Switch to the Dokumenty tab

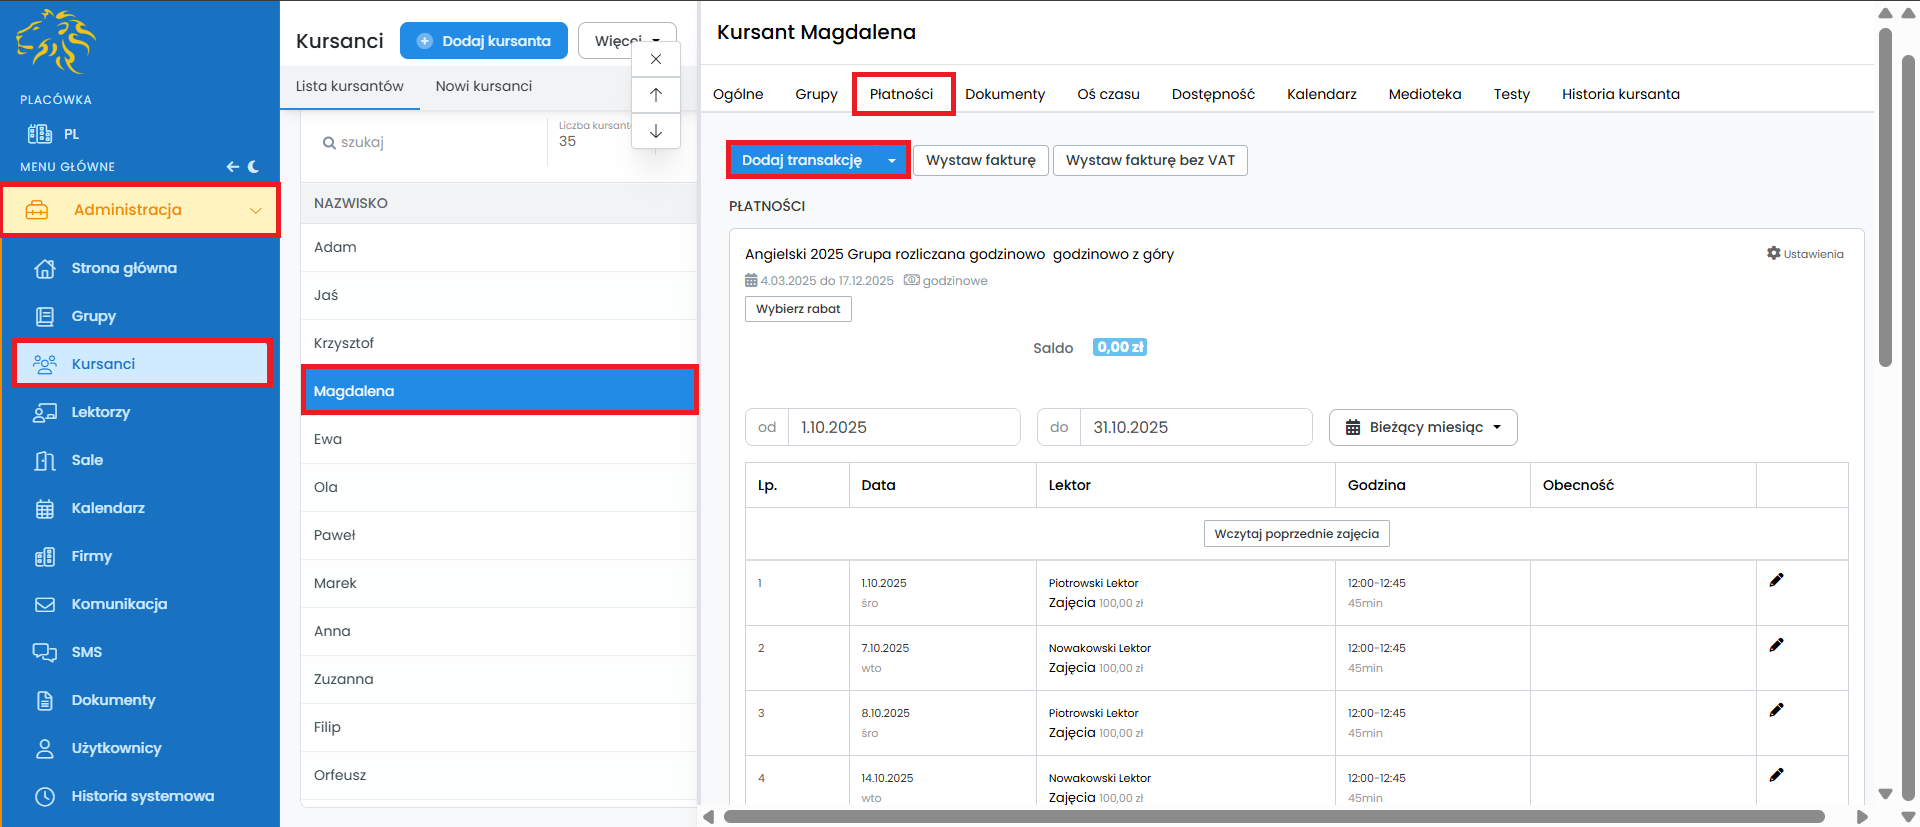pos(1004,94)
